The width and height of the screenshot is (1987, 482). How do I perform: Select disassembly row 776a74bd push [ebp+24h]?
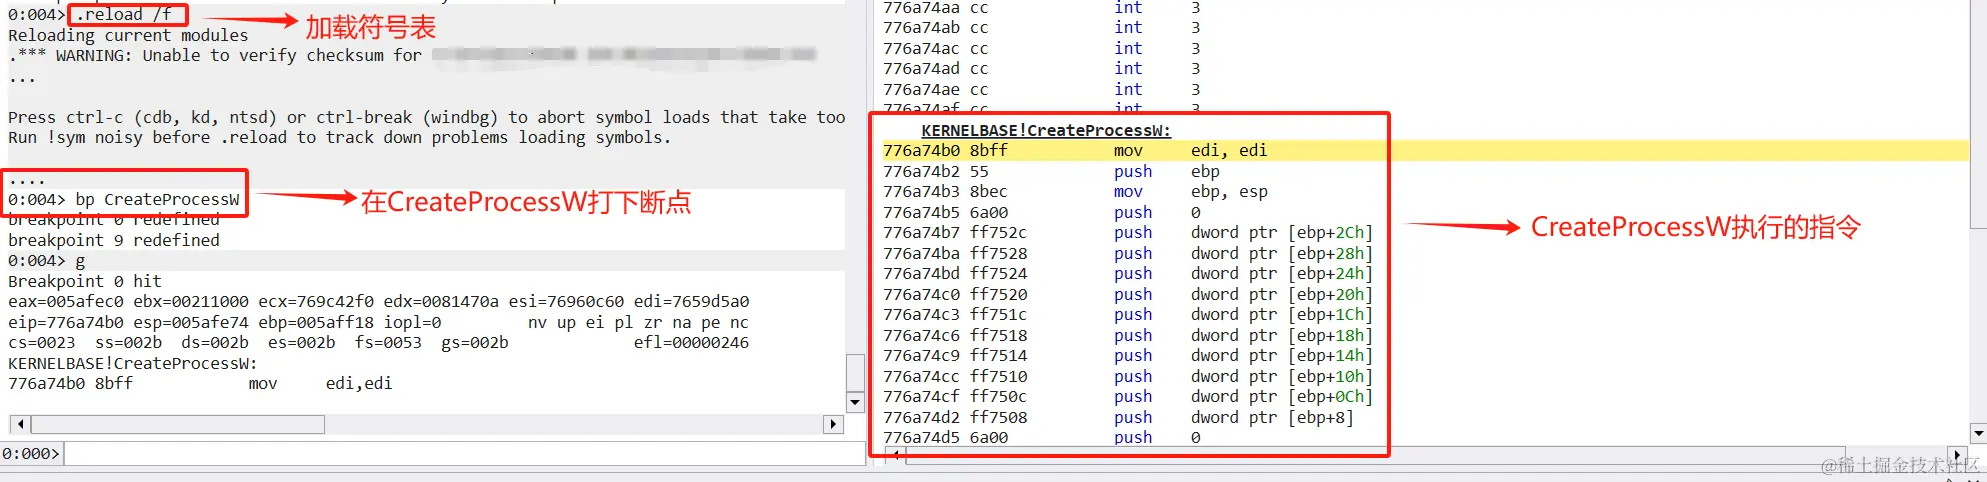(1128, 274)
